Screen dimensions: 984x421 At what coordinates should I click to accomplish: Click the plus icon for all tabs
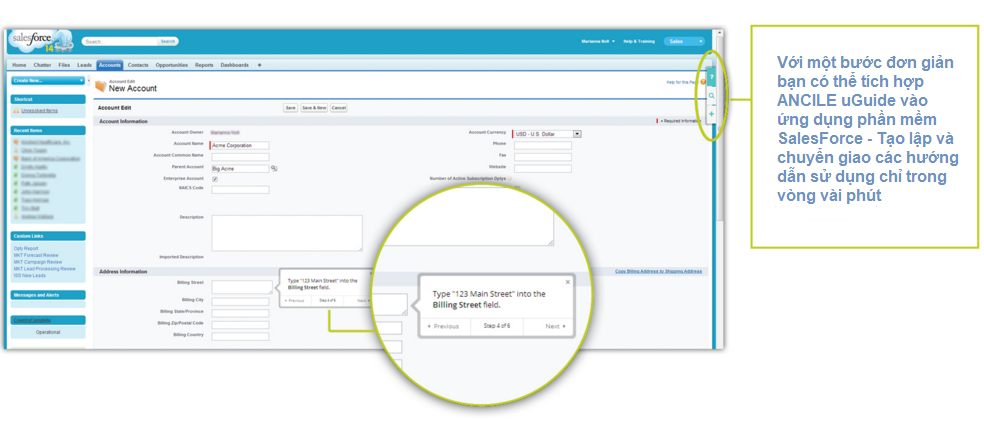pos(260,65)
